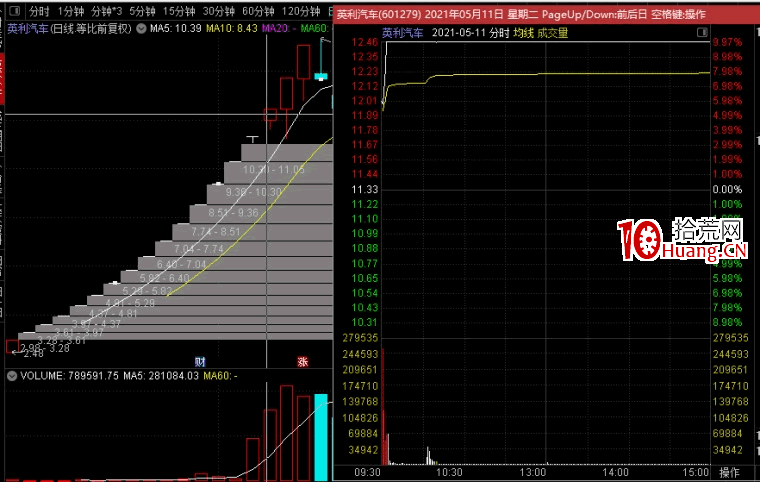Switch to the 分时 period tab
This screenshot has width=760, height=482.
coord(39,11)
